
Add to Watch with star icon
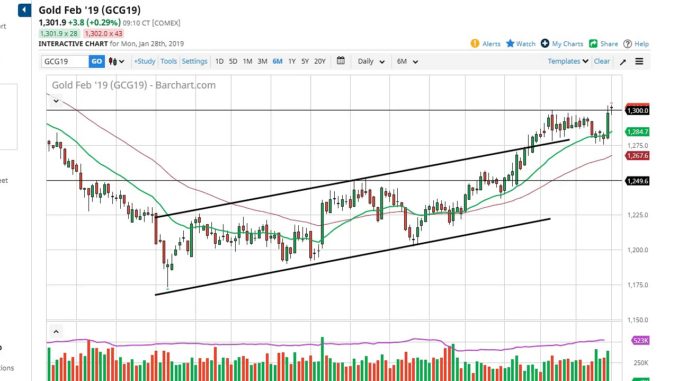510,44
